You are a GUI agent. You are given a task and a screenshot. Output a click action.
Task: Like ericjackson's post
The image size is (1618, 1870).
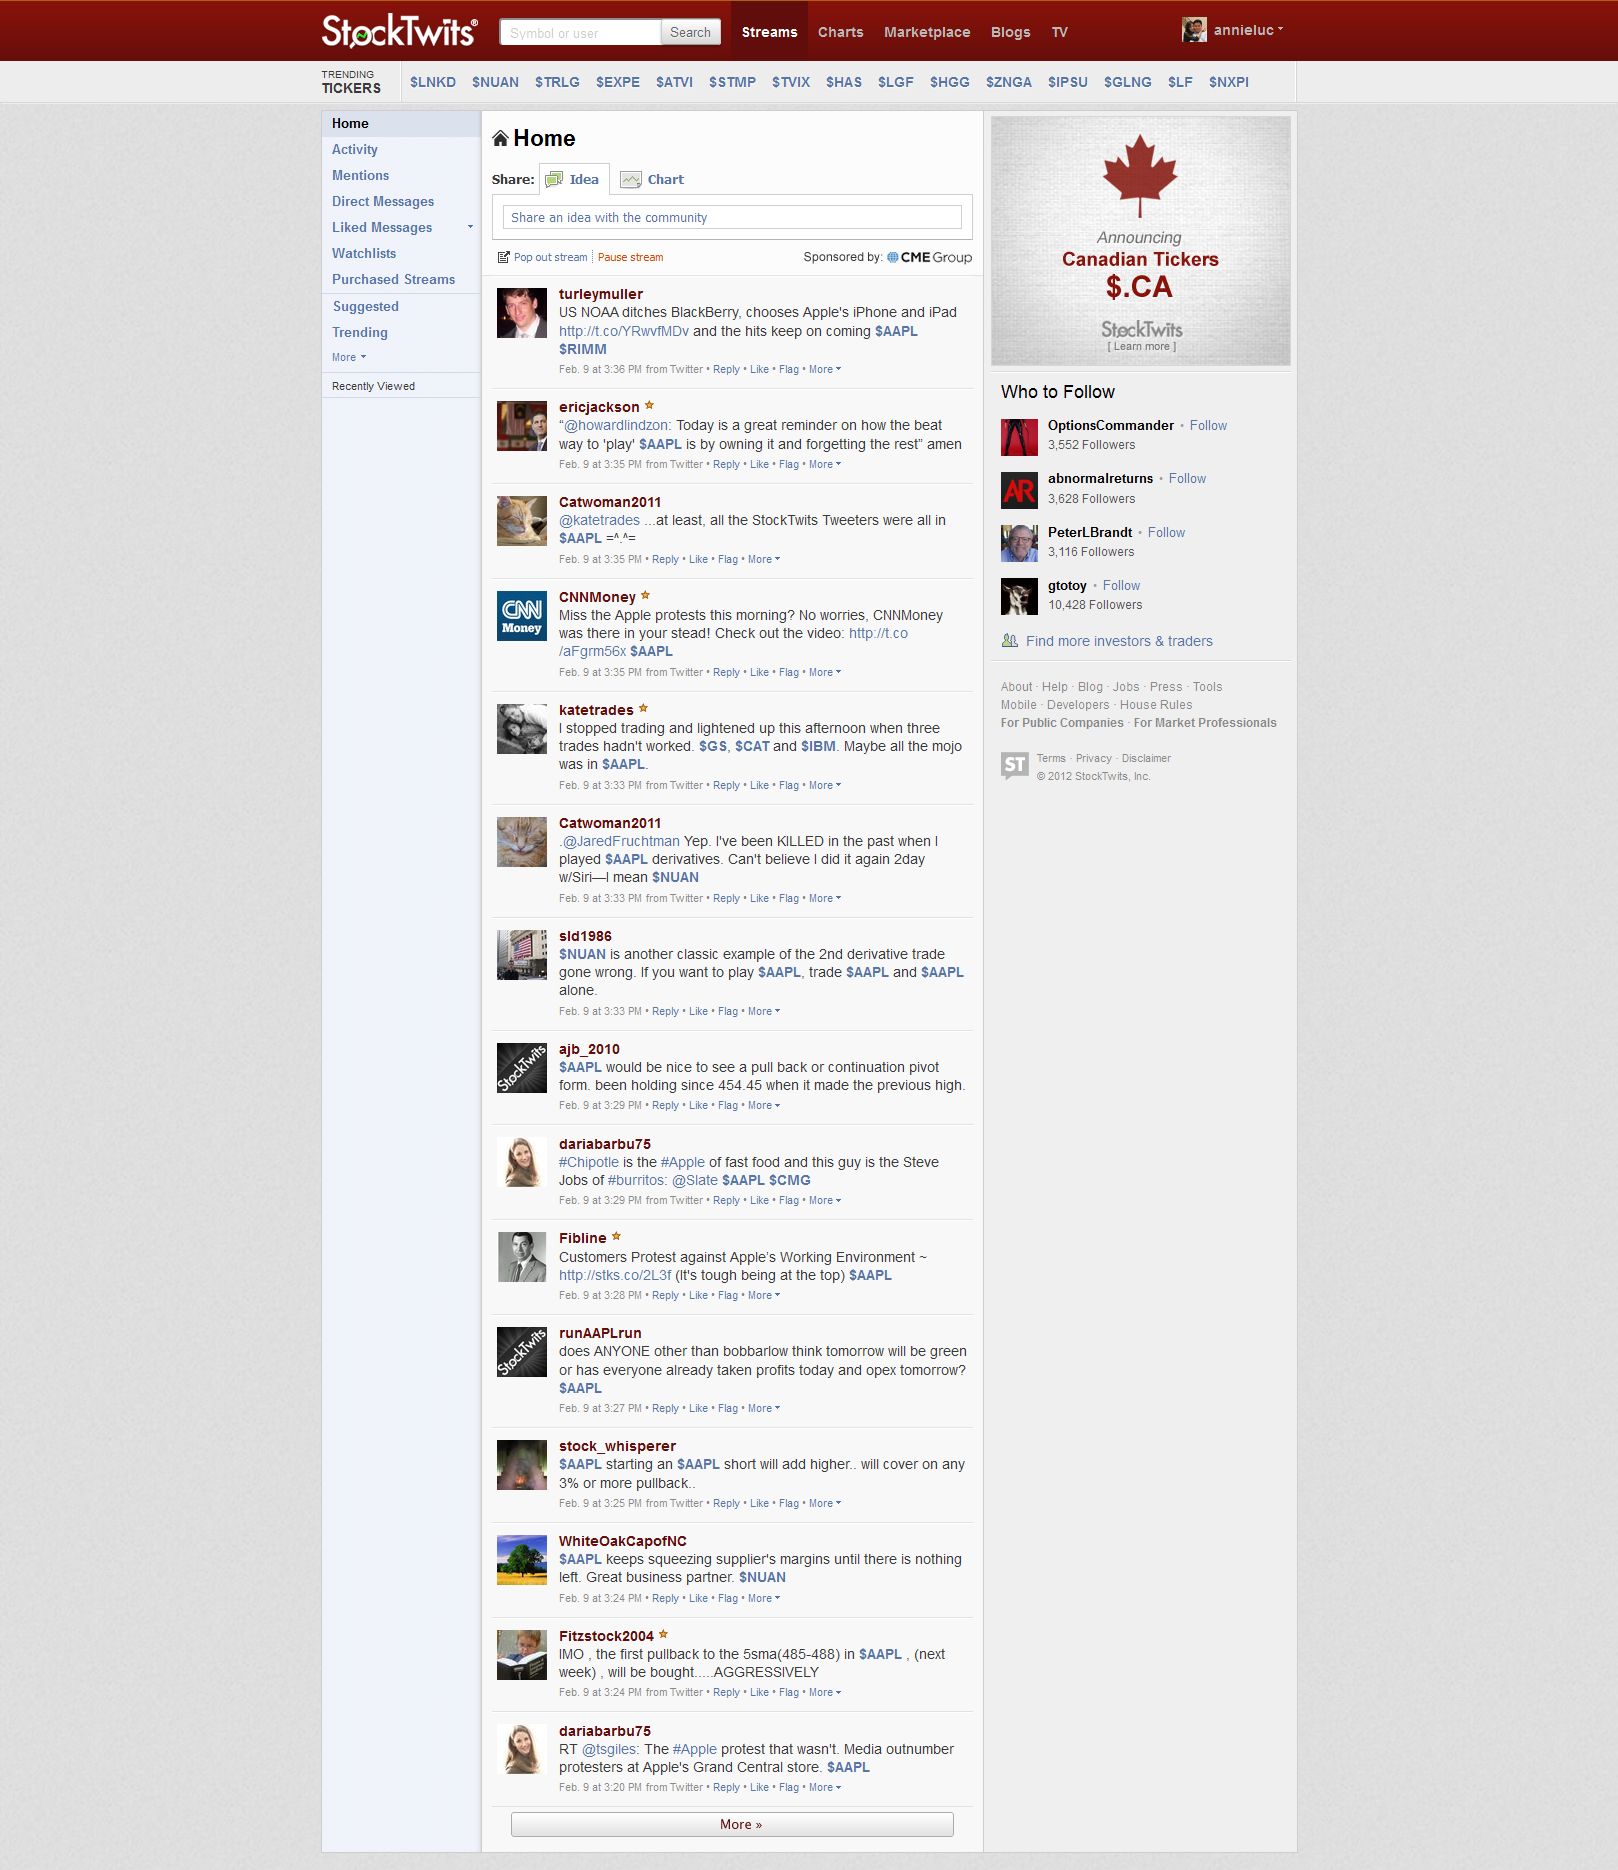click(759, 465)
